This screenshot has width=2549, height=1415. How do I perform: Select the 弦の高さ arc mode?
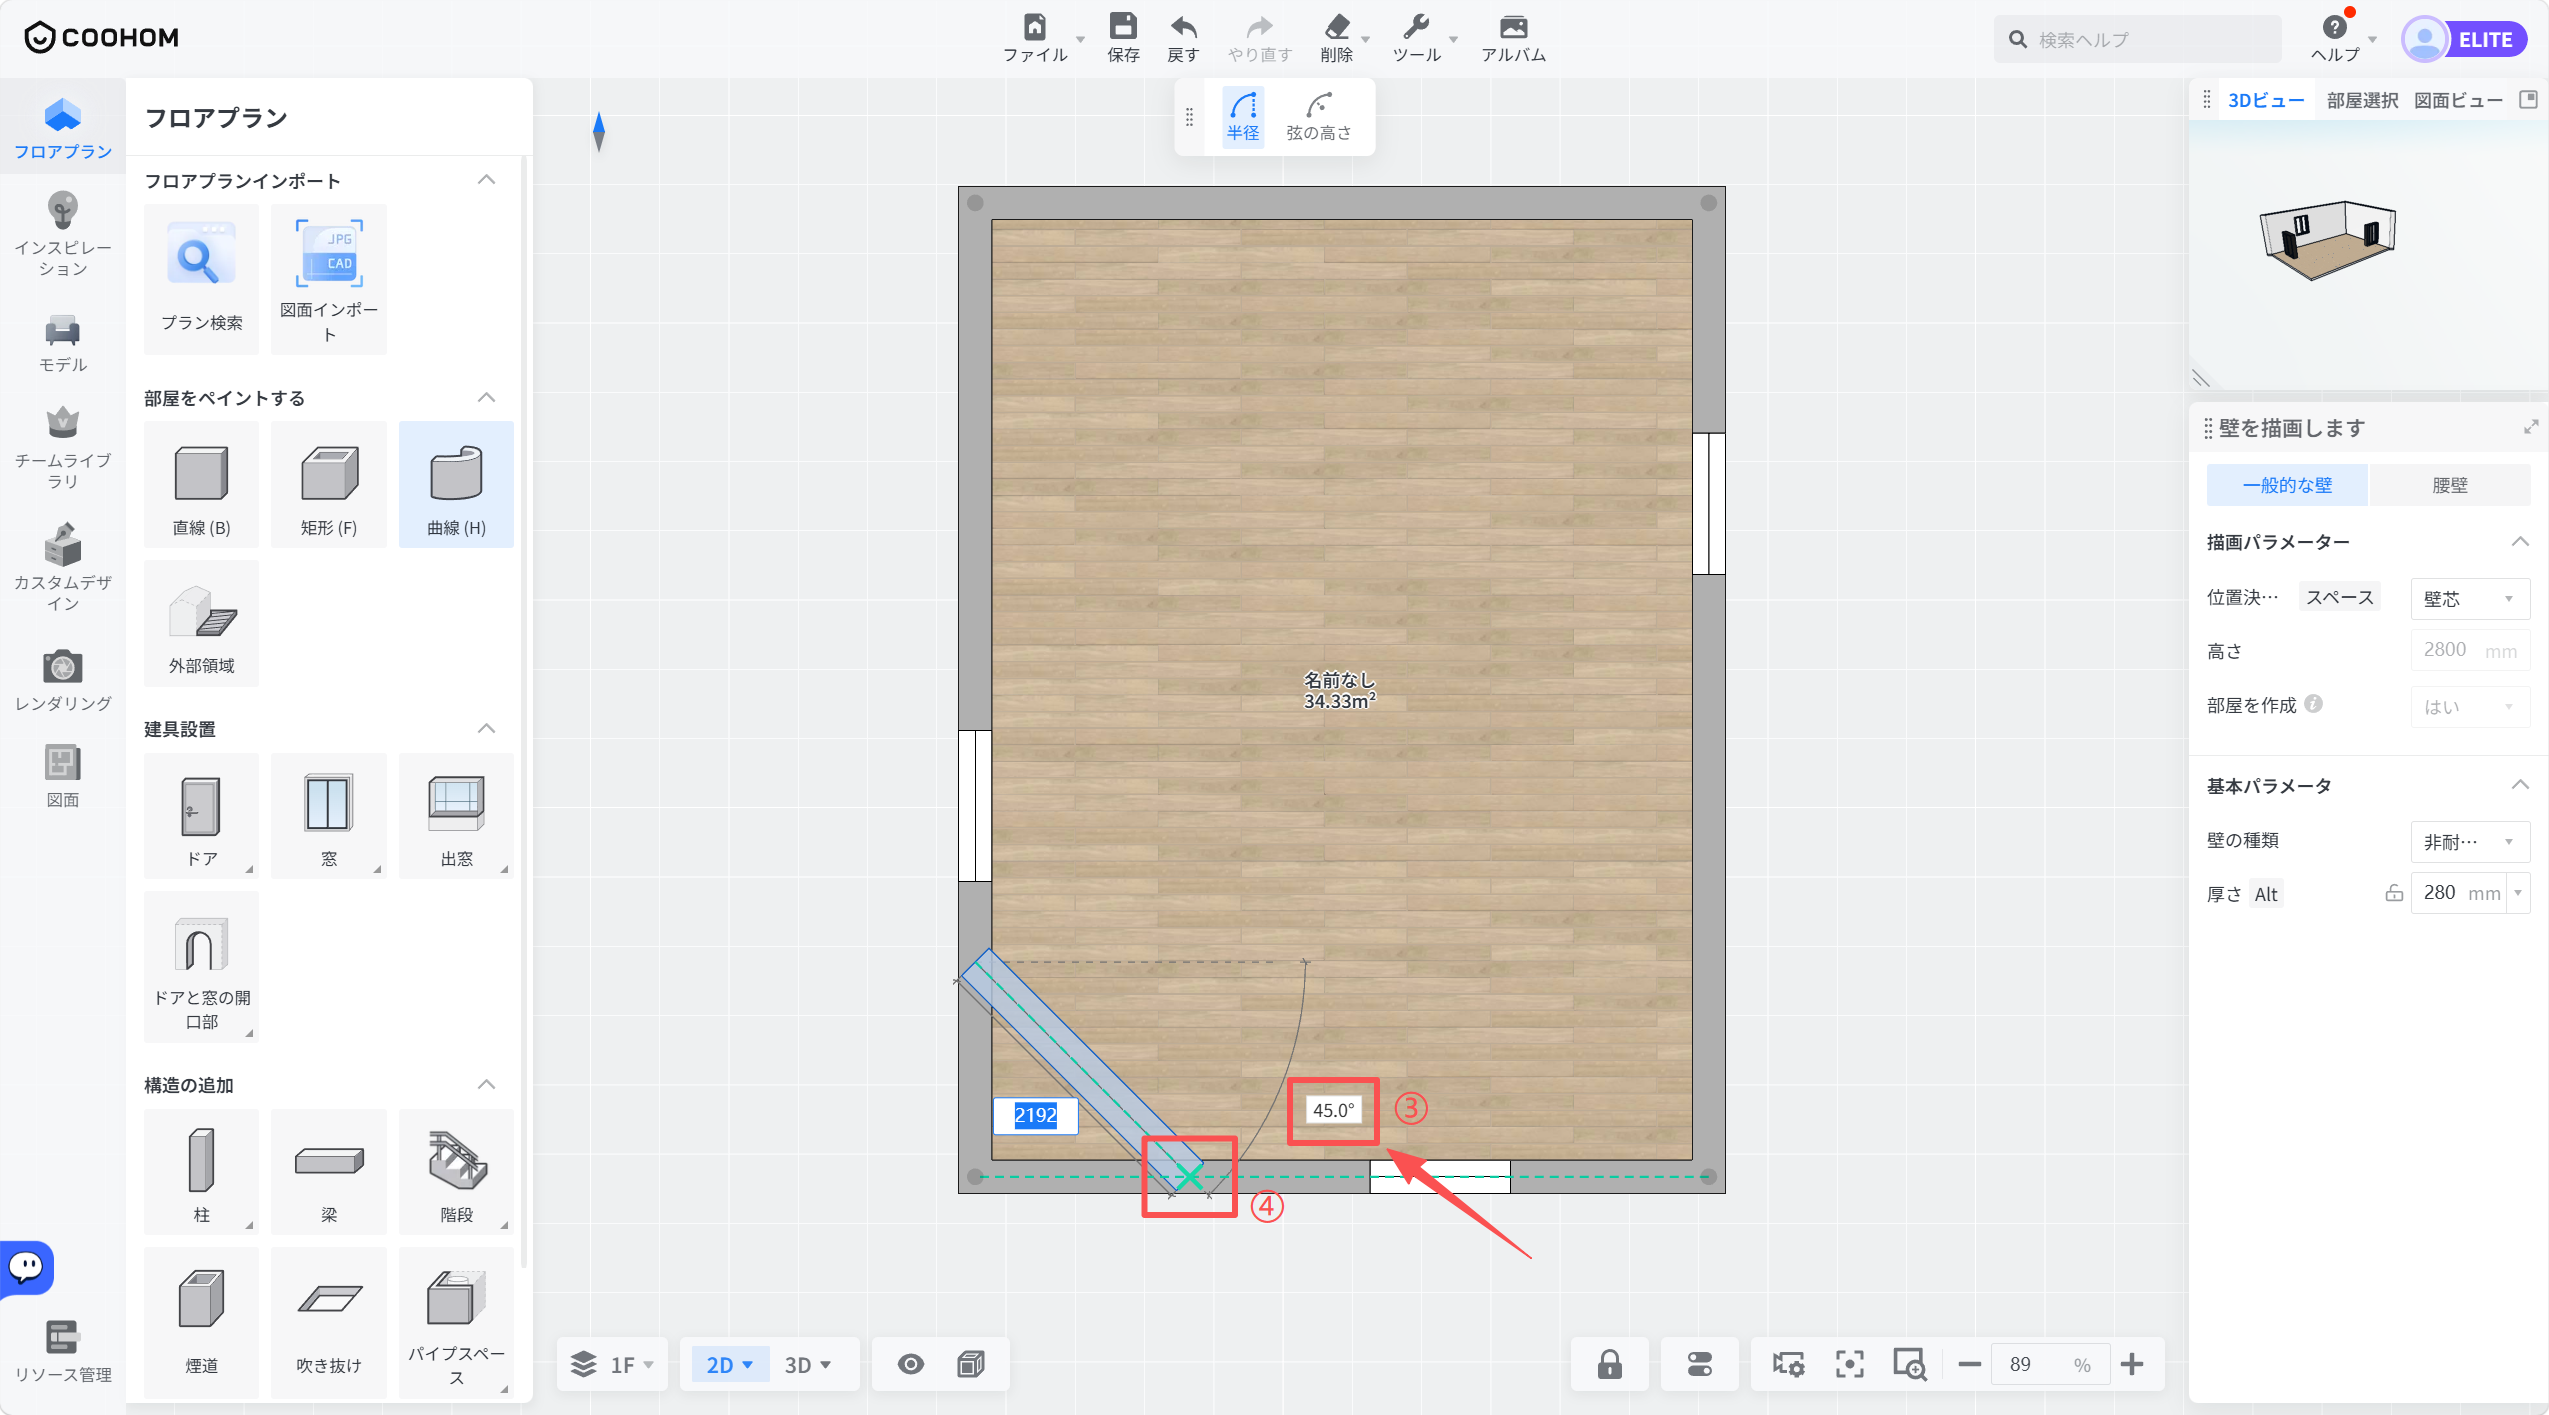tap(1318, 117)
